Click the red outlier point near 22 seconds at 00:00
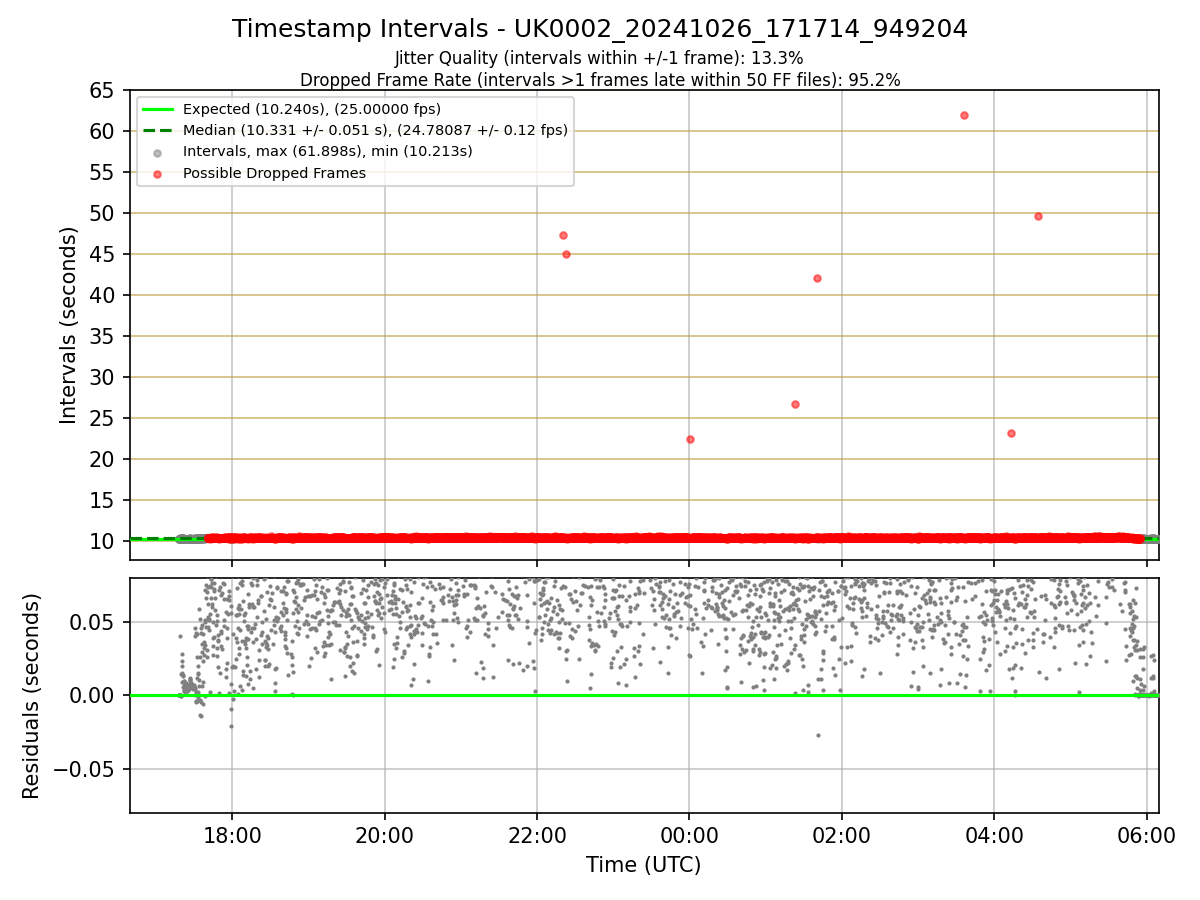The height and width of the screenshot is (900, 1200). pyautogui.click(x=690, y=439)
